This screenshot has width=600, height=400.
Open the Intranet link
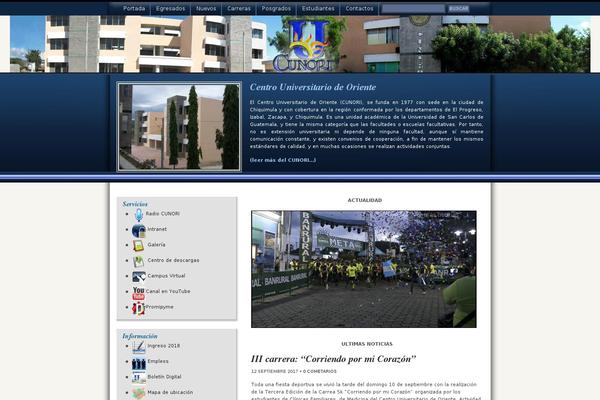pos(157,229)
